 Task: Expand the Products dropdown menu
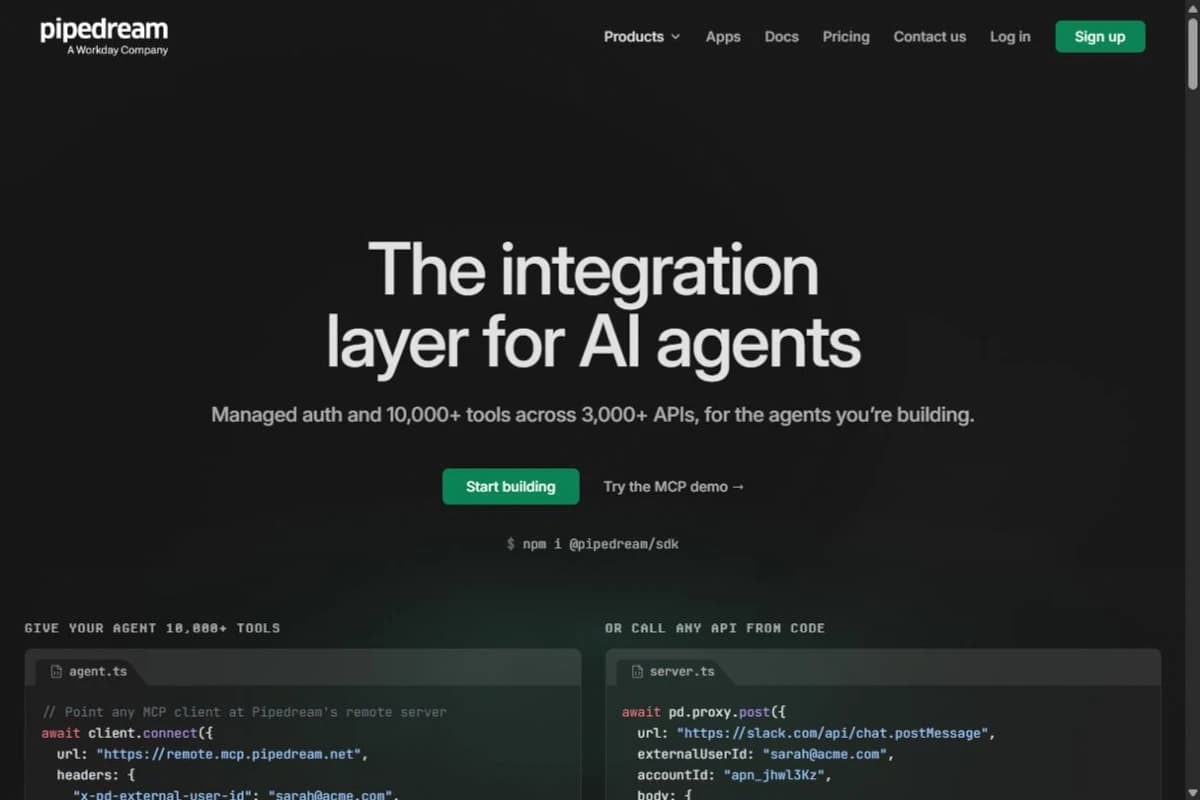(642, 36)
